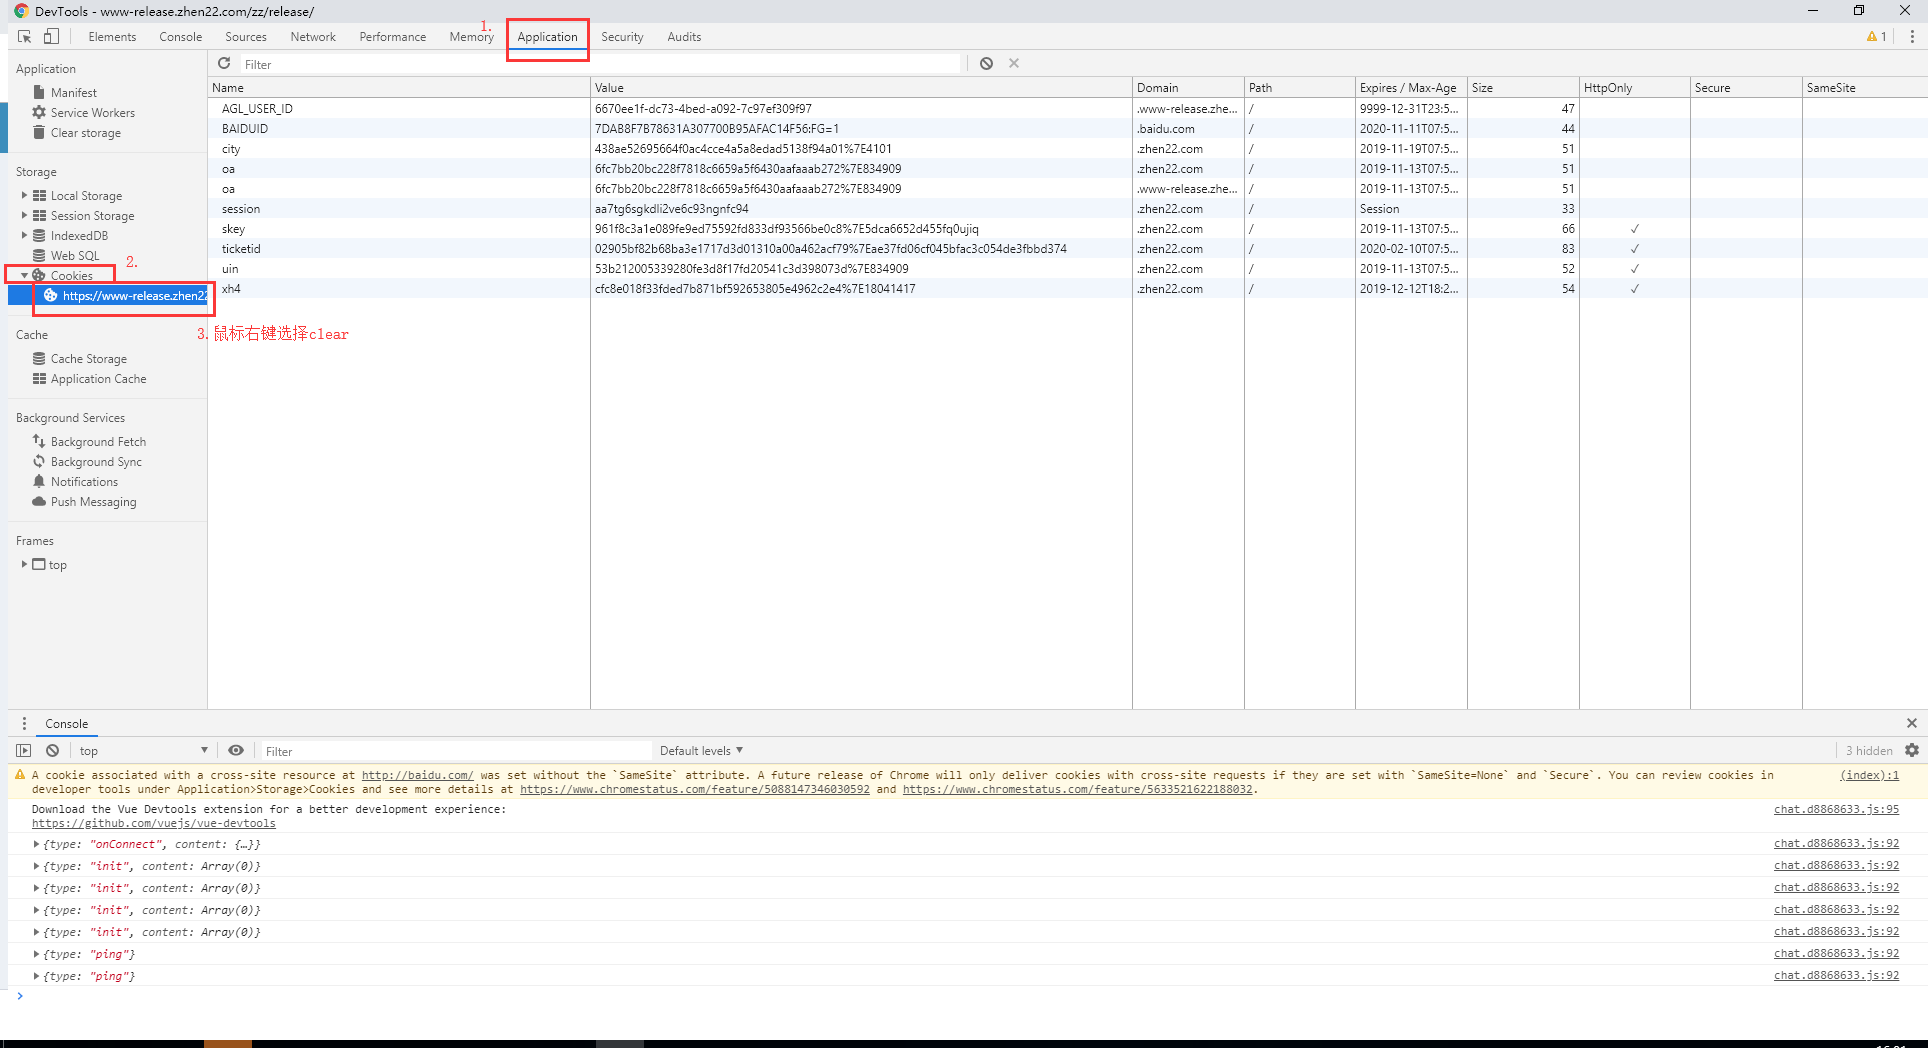The height and width of the screenshot is (1048, 1928).
Task: Switch to the Memory tab
Action: (x=471, y=36)
